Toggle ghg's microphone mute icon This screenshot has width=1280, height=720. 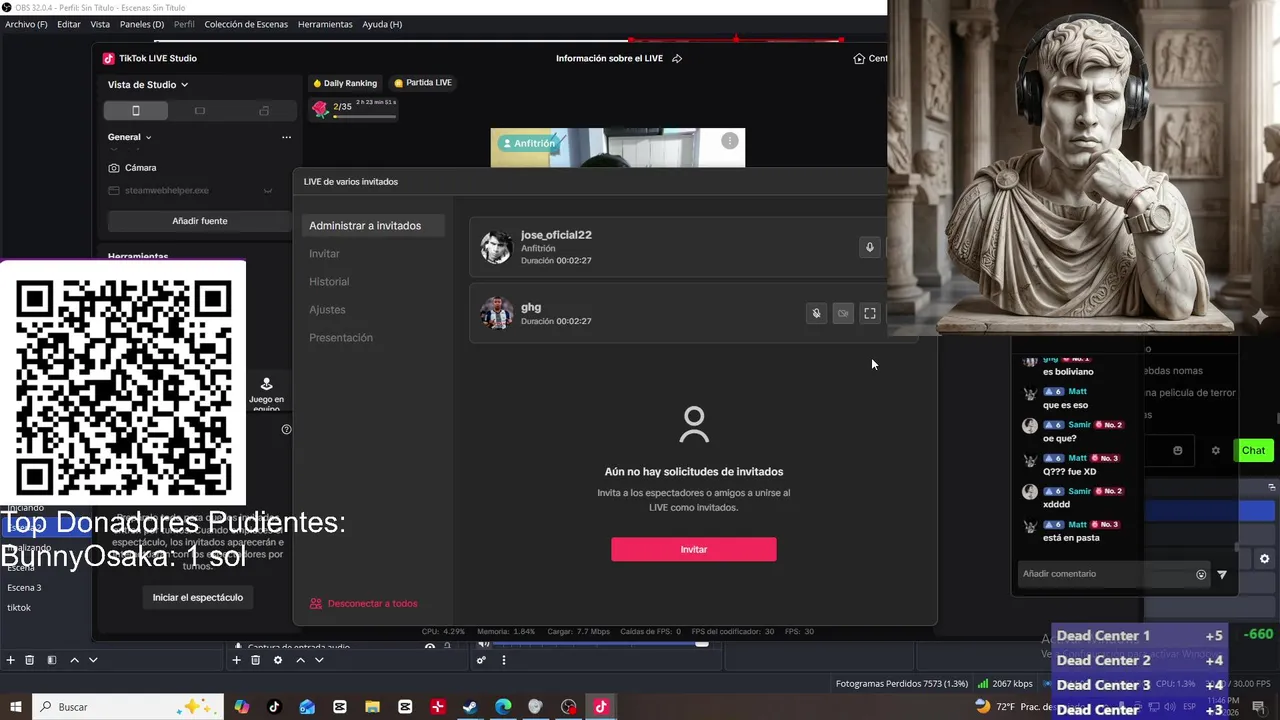pyautogui.click(x=816, y=313)
